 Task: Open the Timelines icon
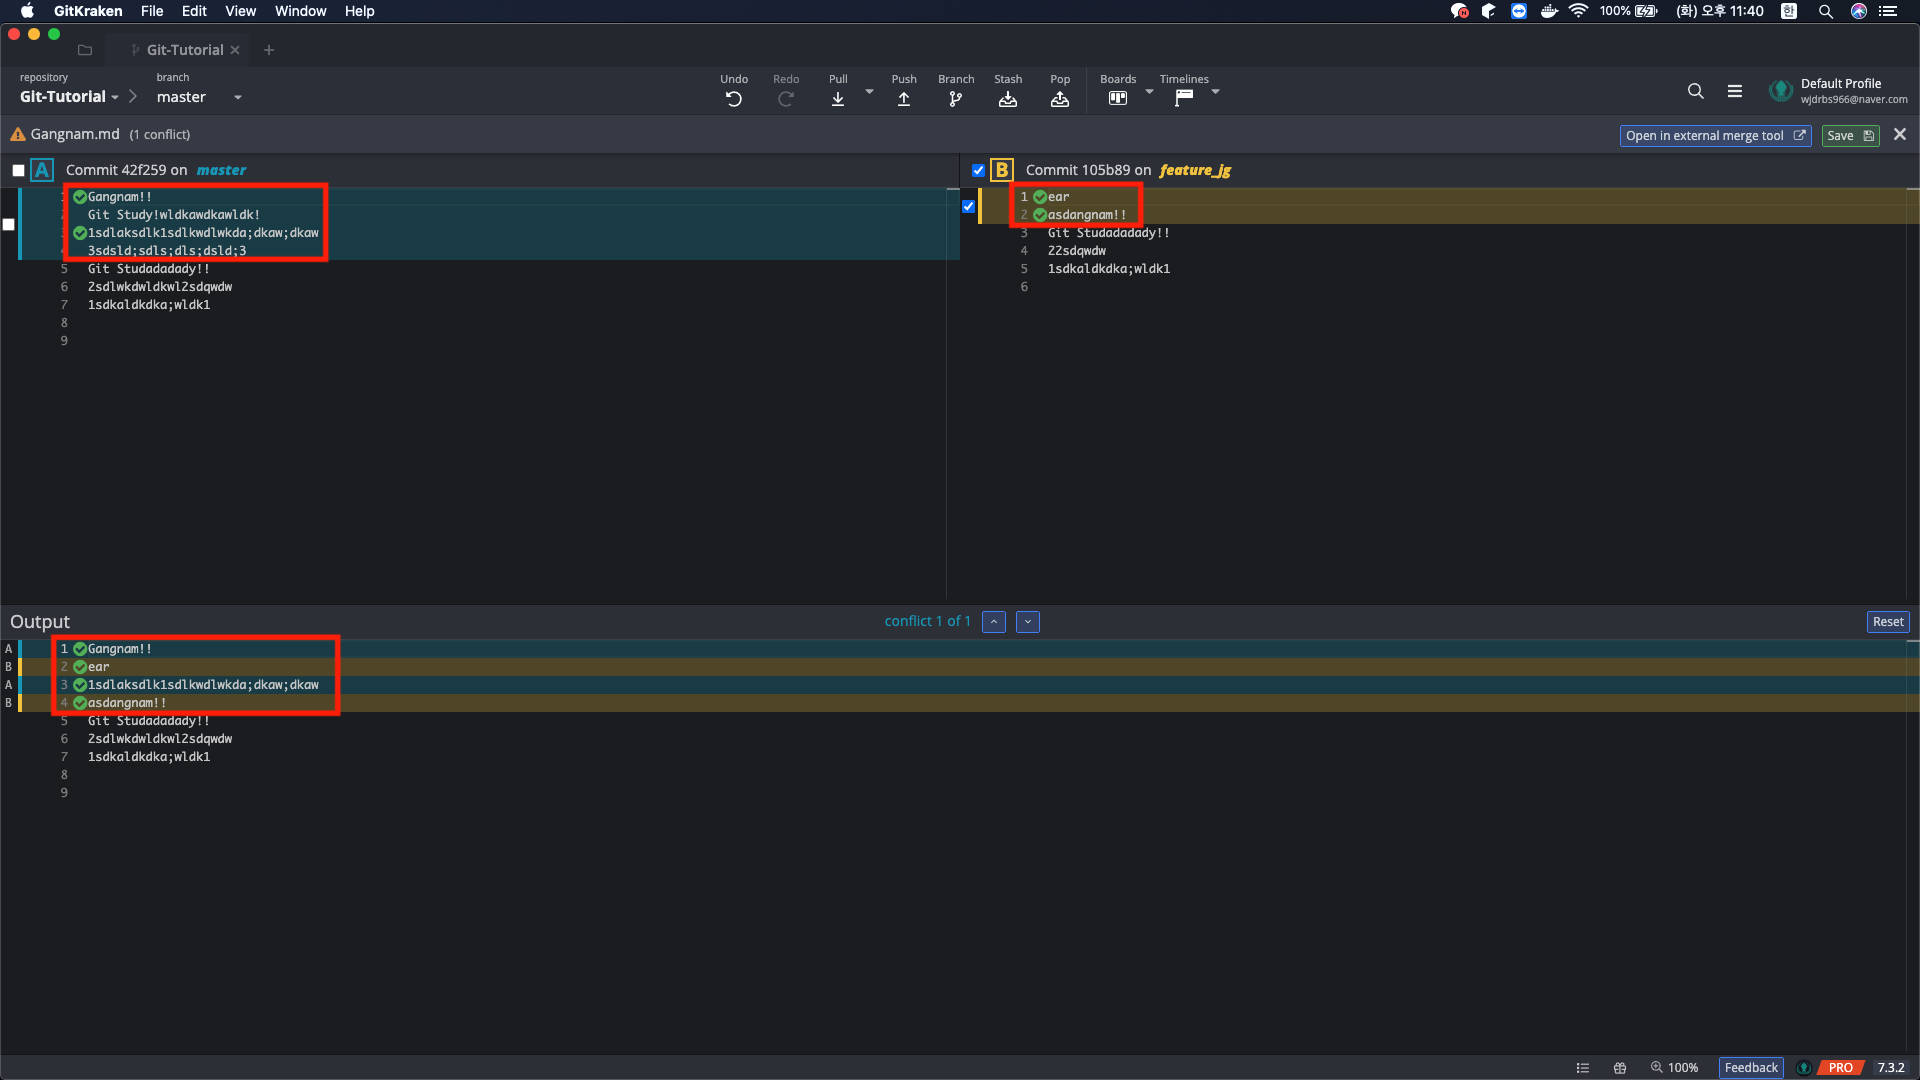tap(1184, 99)
